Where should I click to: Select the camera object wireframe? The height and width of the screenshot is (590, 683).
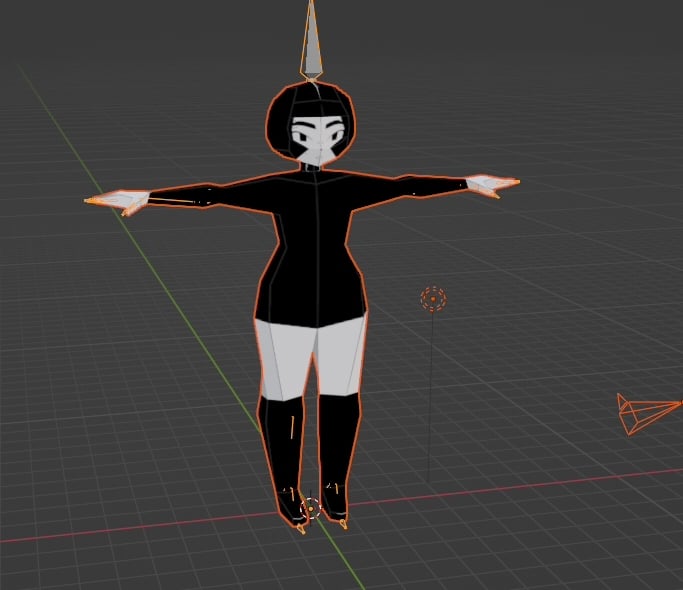(649, 414)
